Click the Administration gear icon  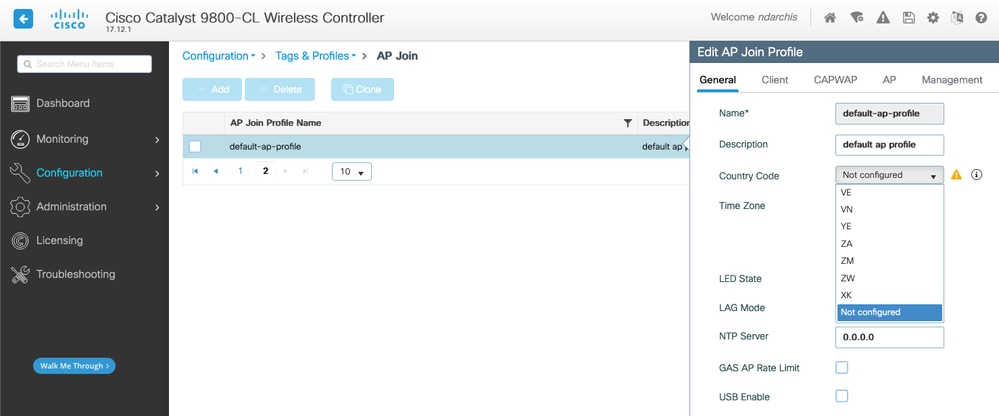point(20,206)
